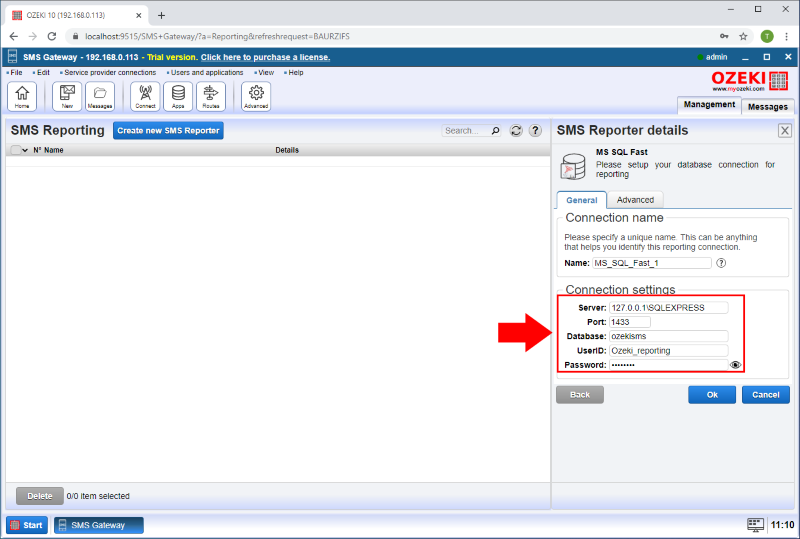
Task: Open the Users and applications menu
Action: click(x=205, y=72)
